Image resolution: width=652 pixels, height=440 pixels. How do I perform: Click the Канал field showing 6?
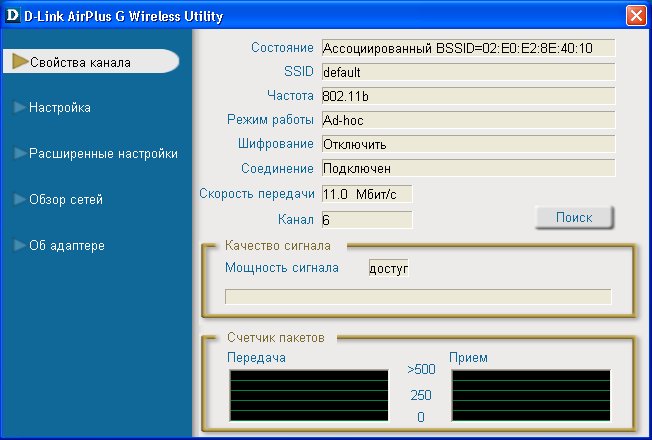pyautogui.click(x=367, y=220)
